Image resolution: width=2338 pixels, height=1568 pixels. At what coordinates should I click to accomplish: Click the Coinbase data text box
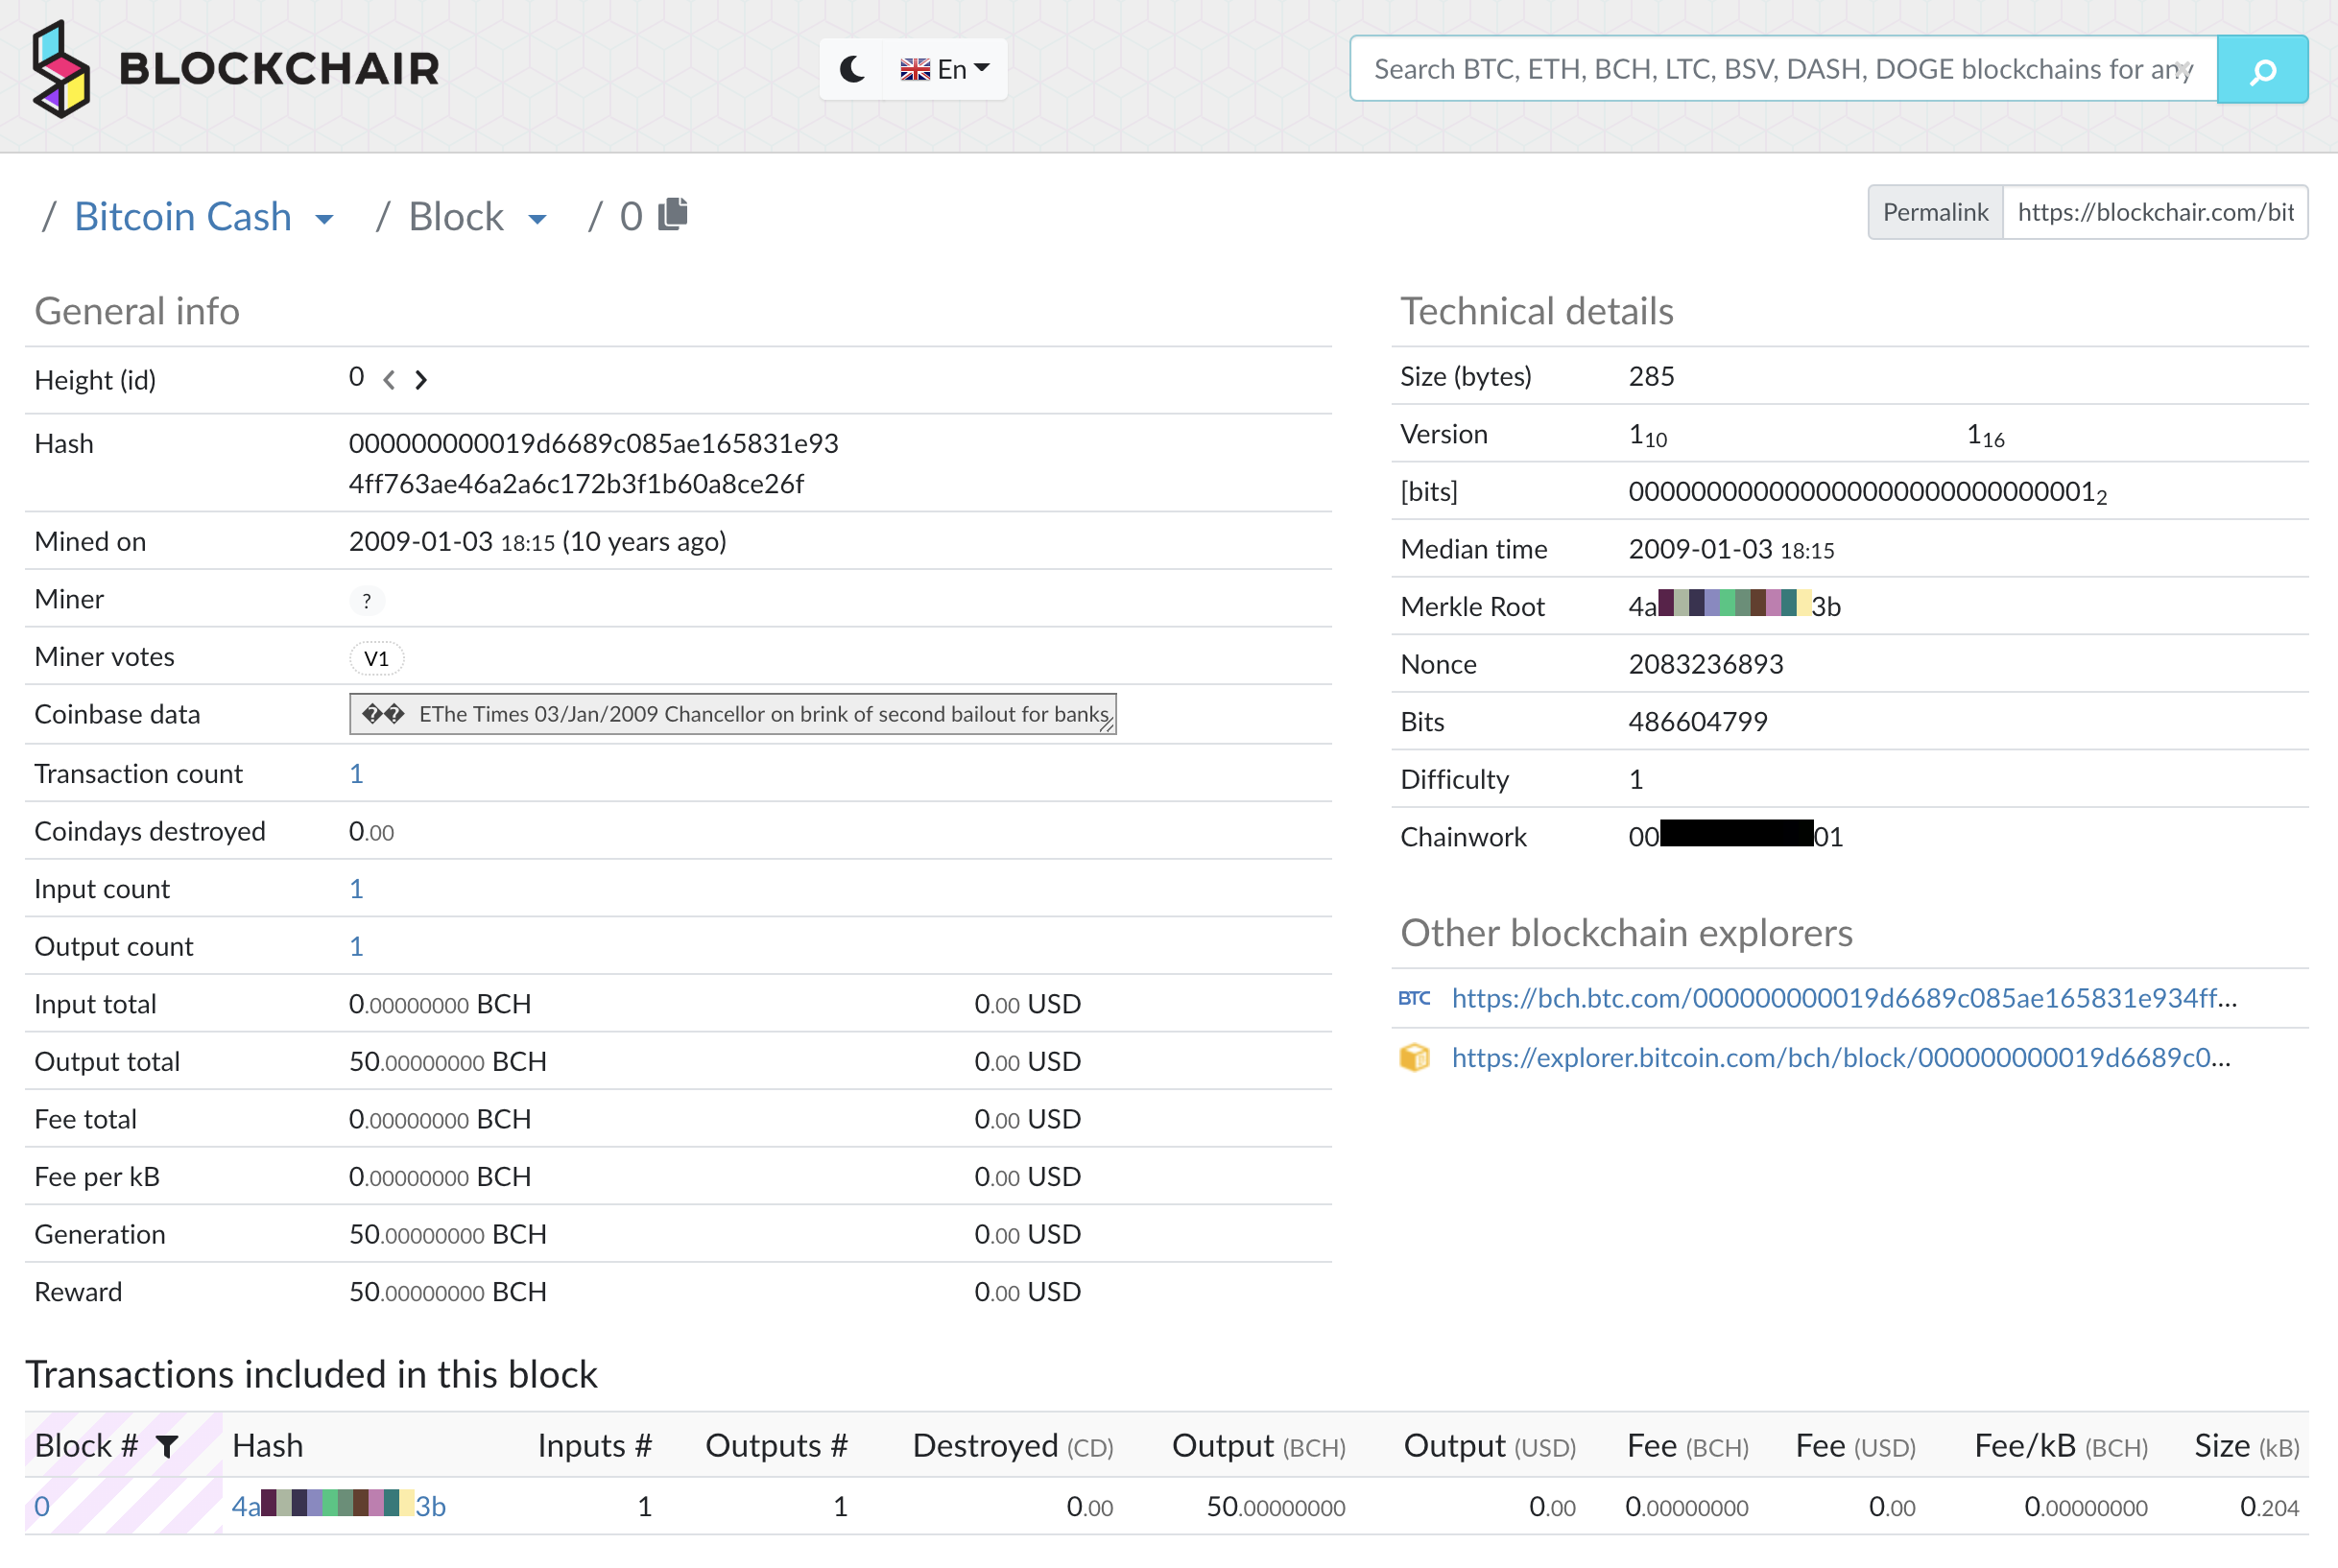coord(733,714)
